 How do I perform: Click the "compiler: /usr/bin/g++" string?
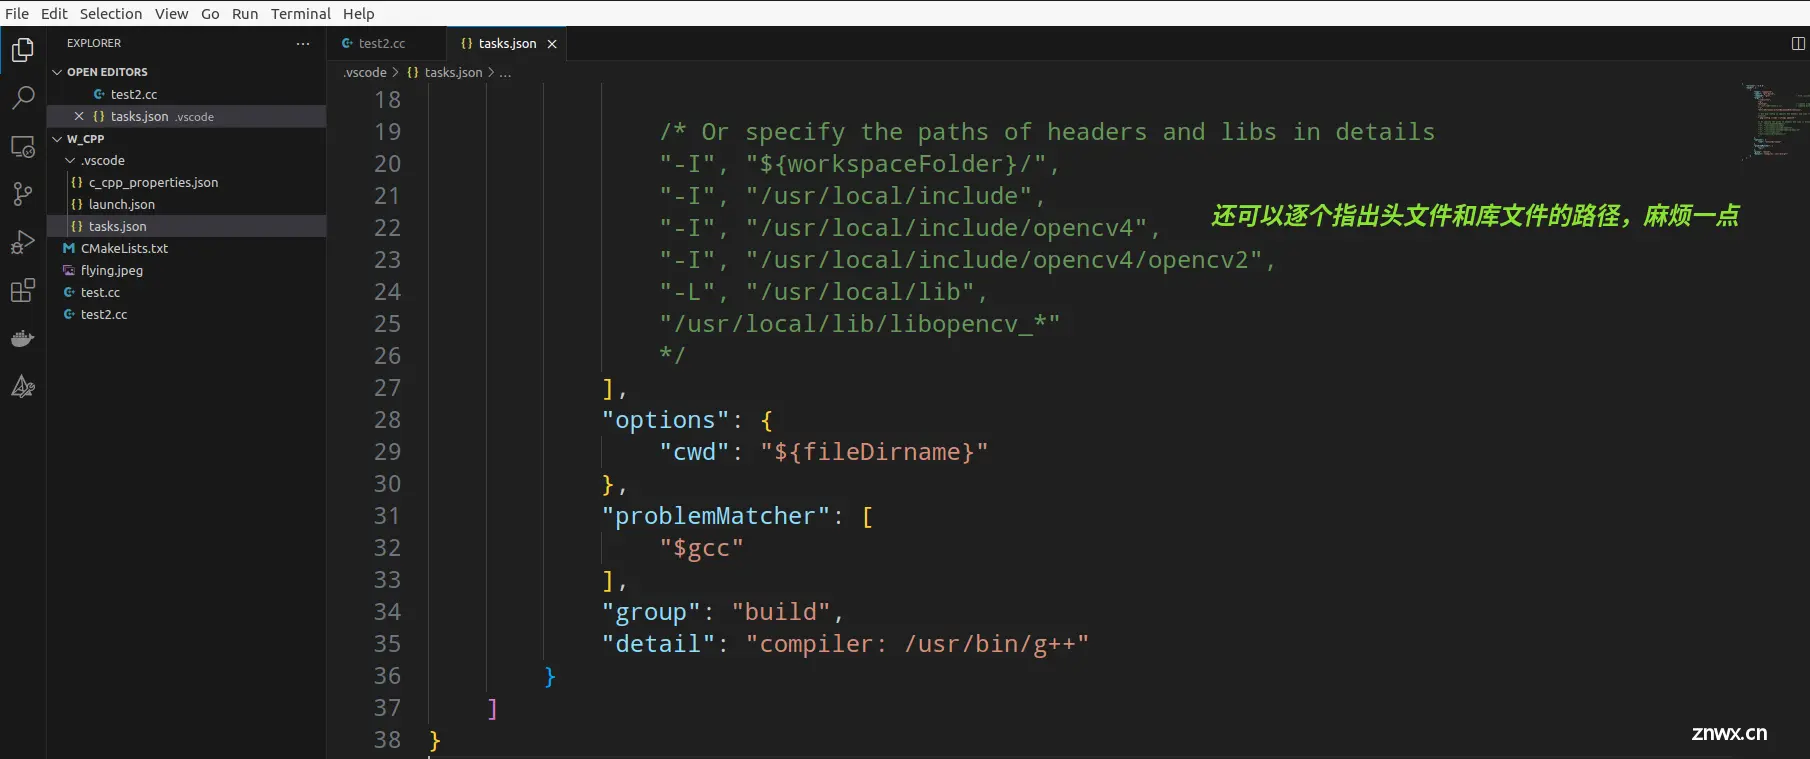[x=917, y=644]
